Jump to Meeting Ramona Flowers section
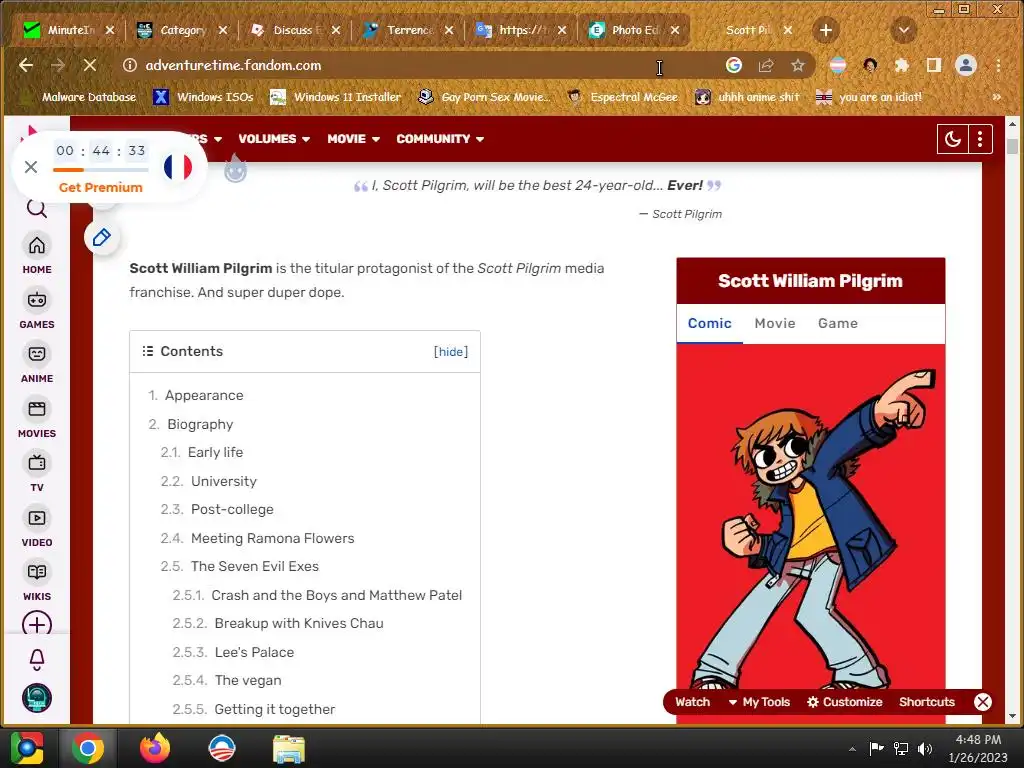This screenshot has width=1024, height=768. (272, 539)
